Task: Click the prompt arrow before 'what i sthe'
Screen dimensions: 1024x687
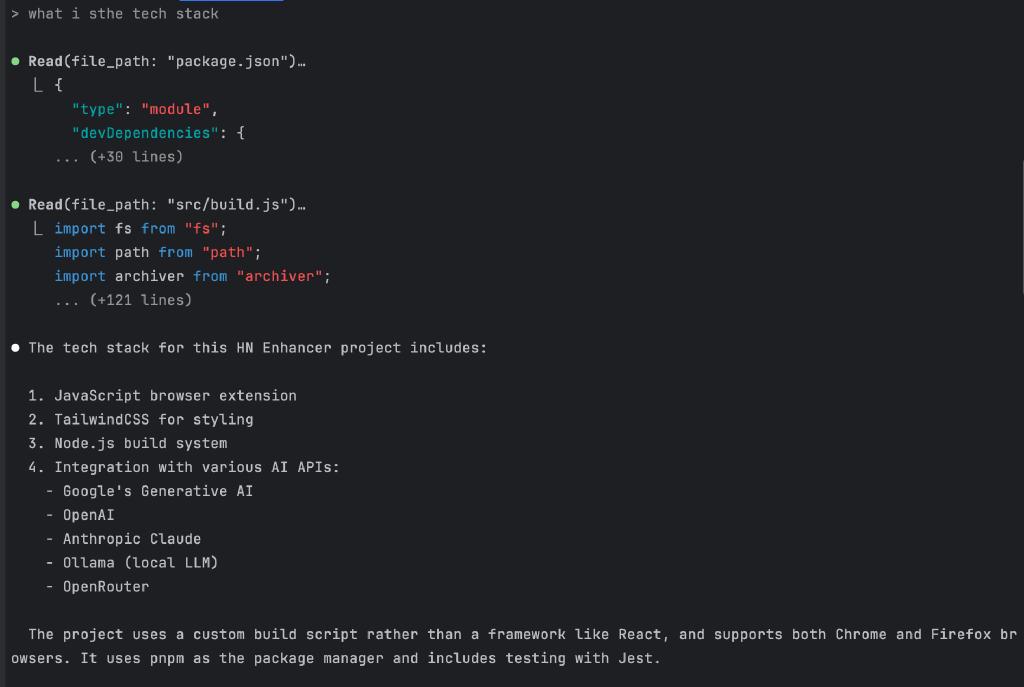Action: tap(15, 14)
